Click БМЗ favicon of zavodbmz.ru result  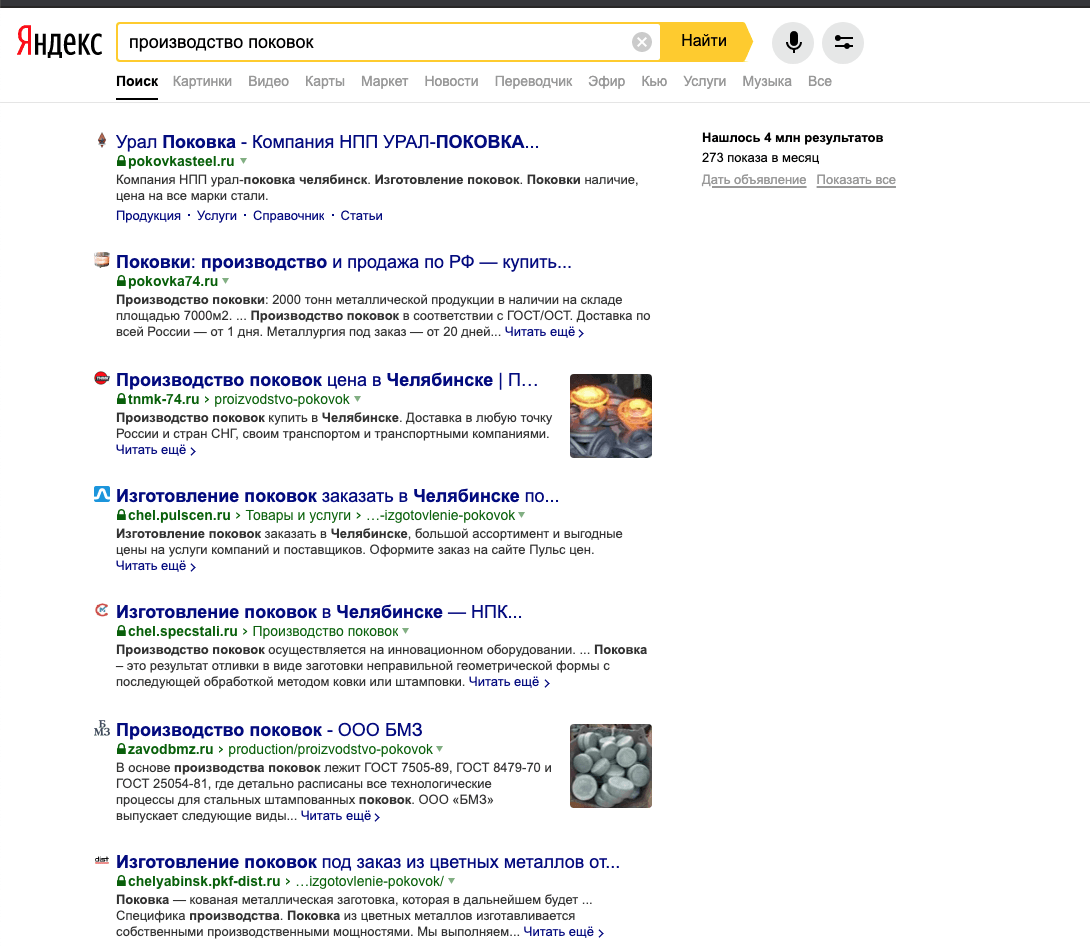click(101, 728)
